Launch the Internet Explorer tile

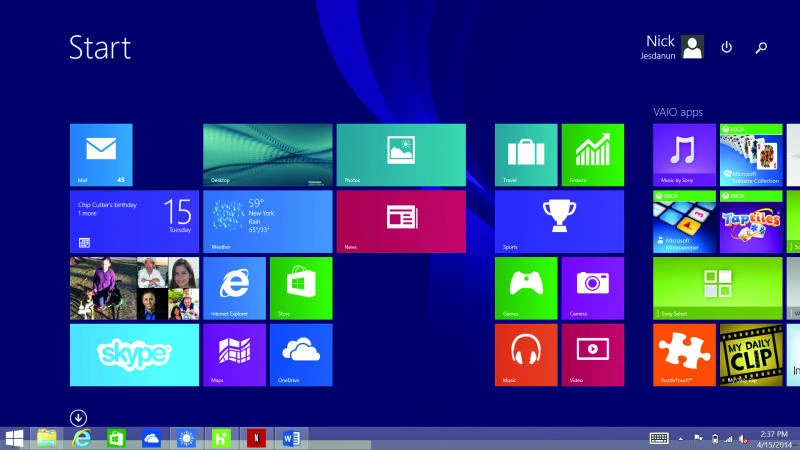[234, 288]
